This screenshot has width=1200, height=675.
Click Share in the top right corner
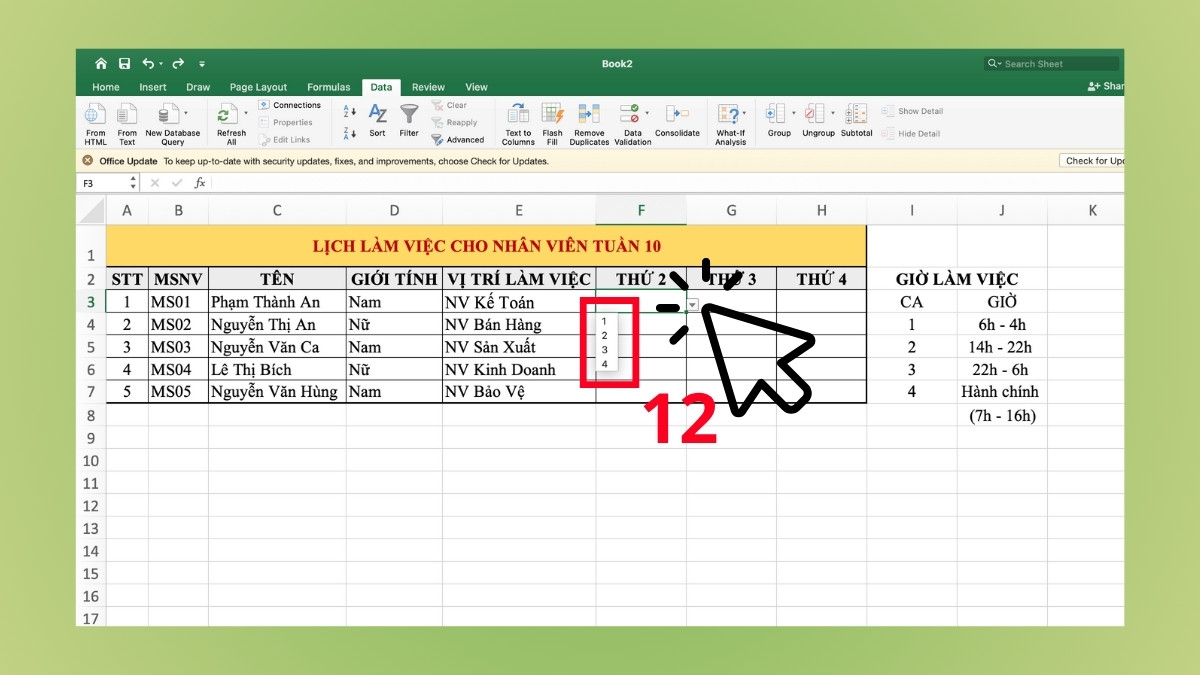point(1107,86)
